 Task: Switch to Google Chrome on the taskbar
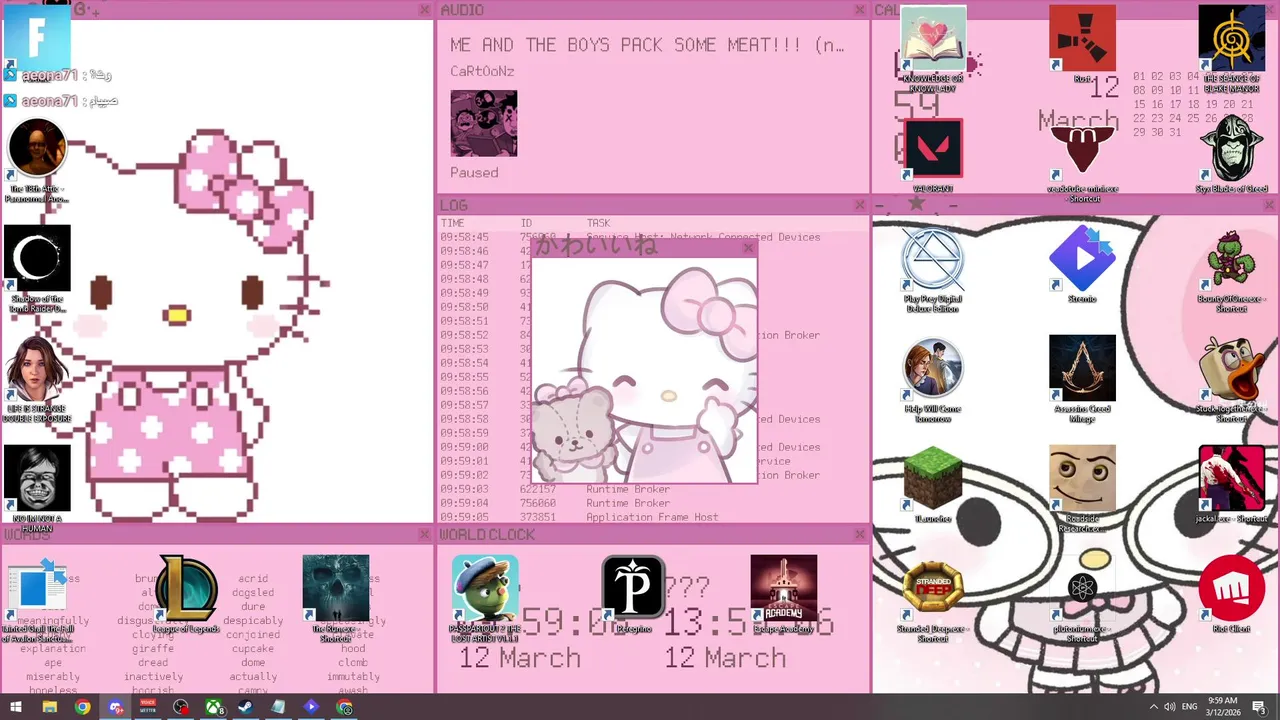[82, 707]
